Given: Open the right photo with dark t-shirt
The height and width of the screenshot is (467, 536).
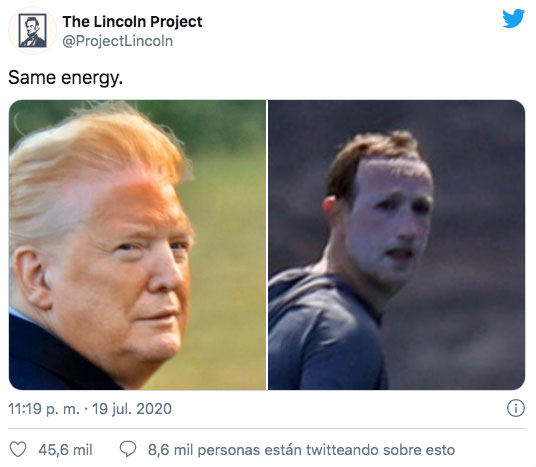Looking at the screenshot, I should [x=397, y=245].
